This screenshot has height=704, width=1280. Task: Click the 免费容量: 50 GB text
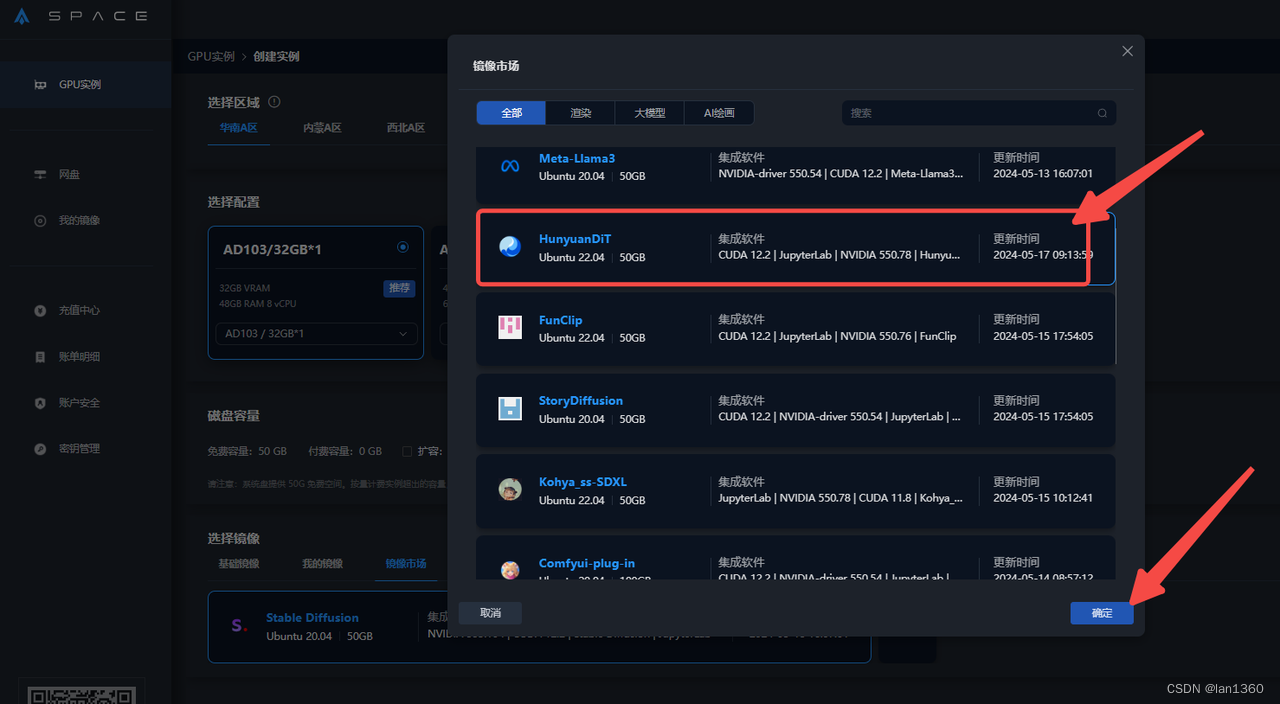pos(247,452)
